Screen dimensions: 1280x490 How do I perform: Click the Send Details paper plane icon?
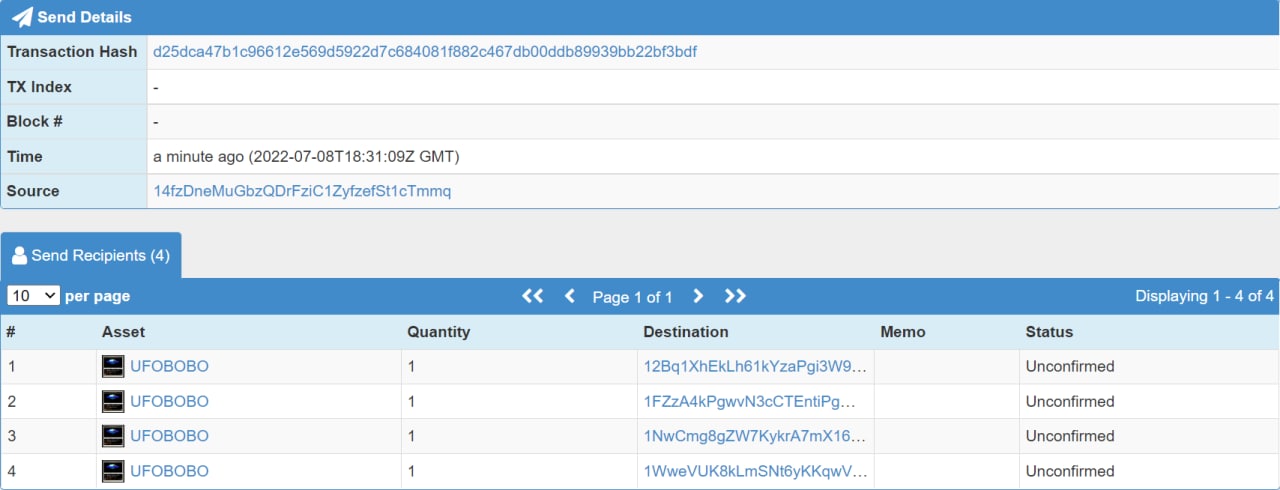(22, 17)
